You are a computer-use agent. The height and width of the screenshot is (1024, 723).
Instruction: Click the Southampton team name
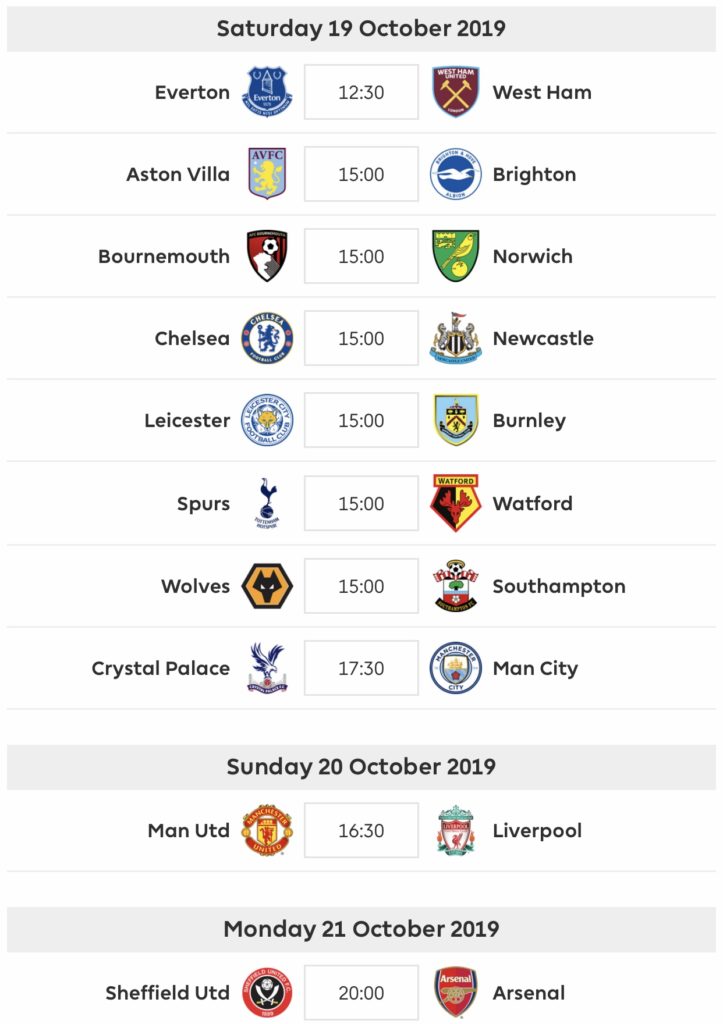(x=559, y=586)
